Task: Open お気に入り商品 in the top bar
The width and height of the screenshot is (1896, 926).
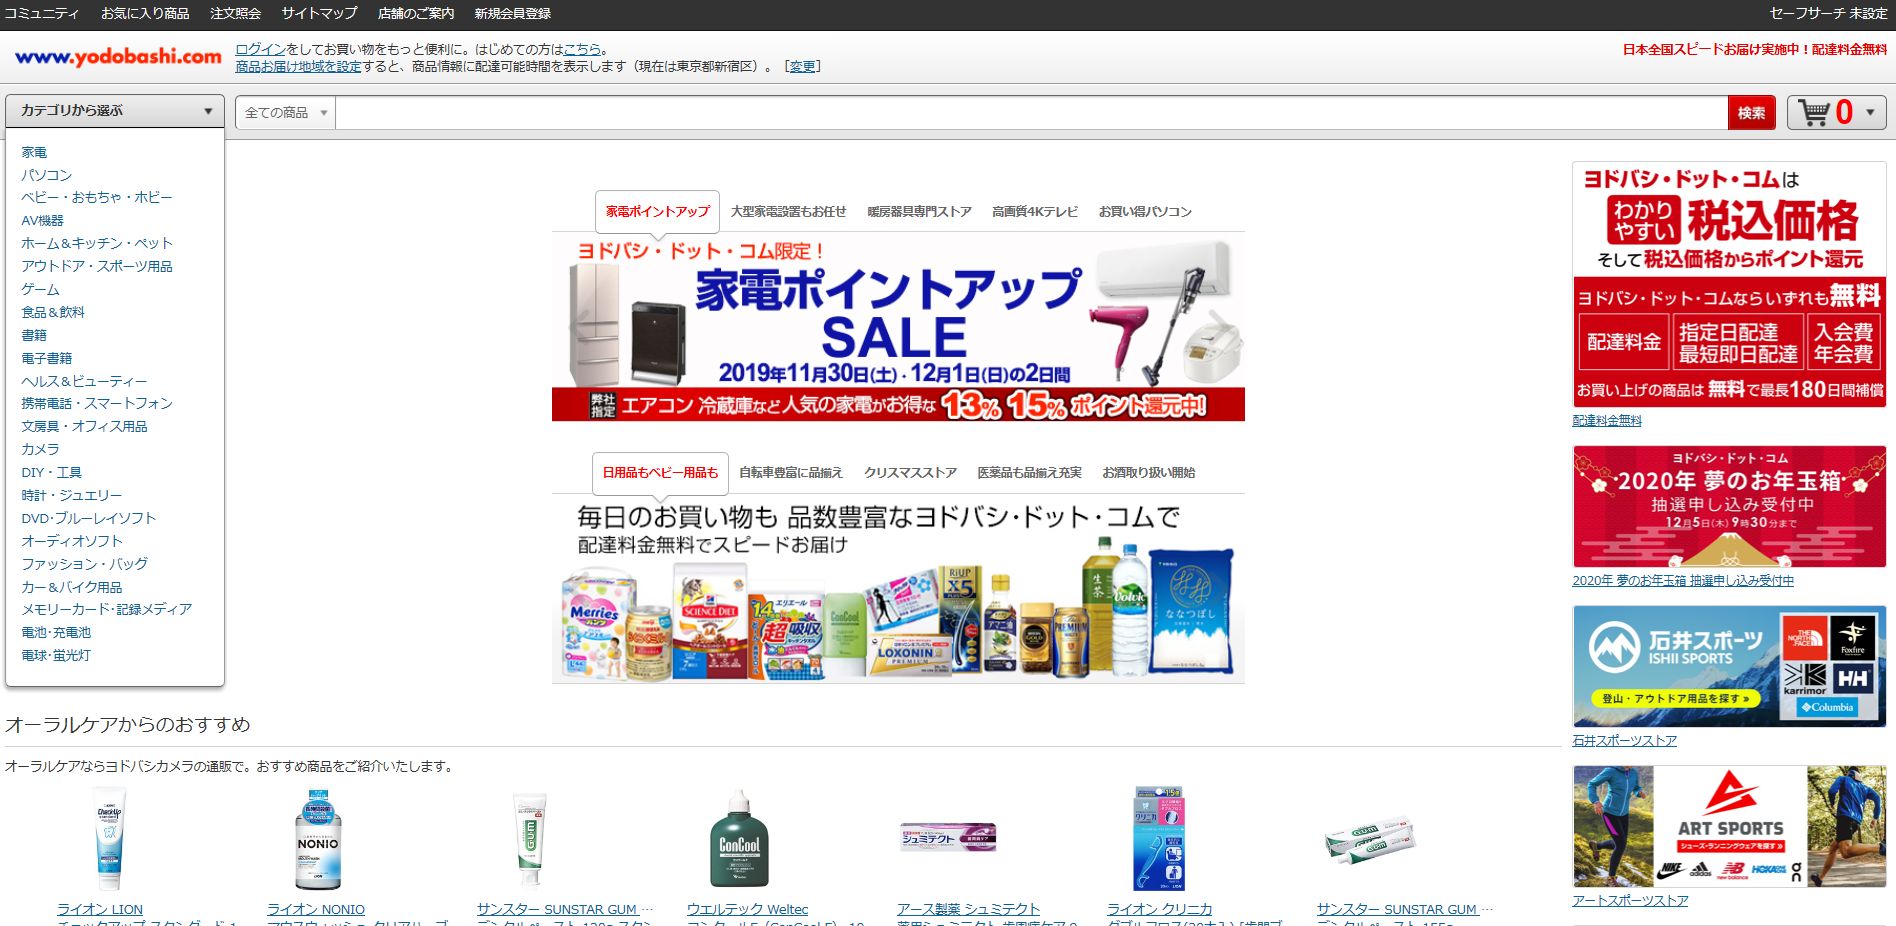Action: [x=145, y=13]
